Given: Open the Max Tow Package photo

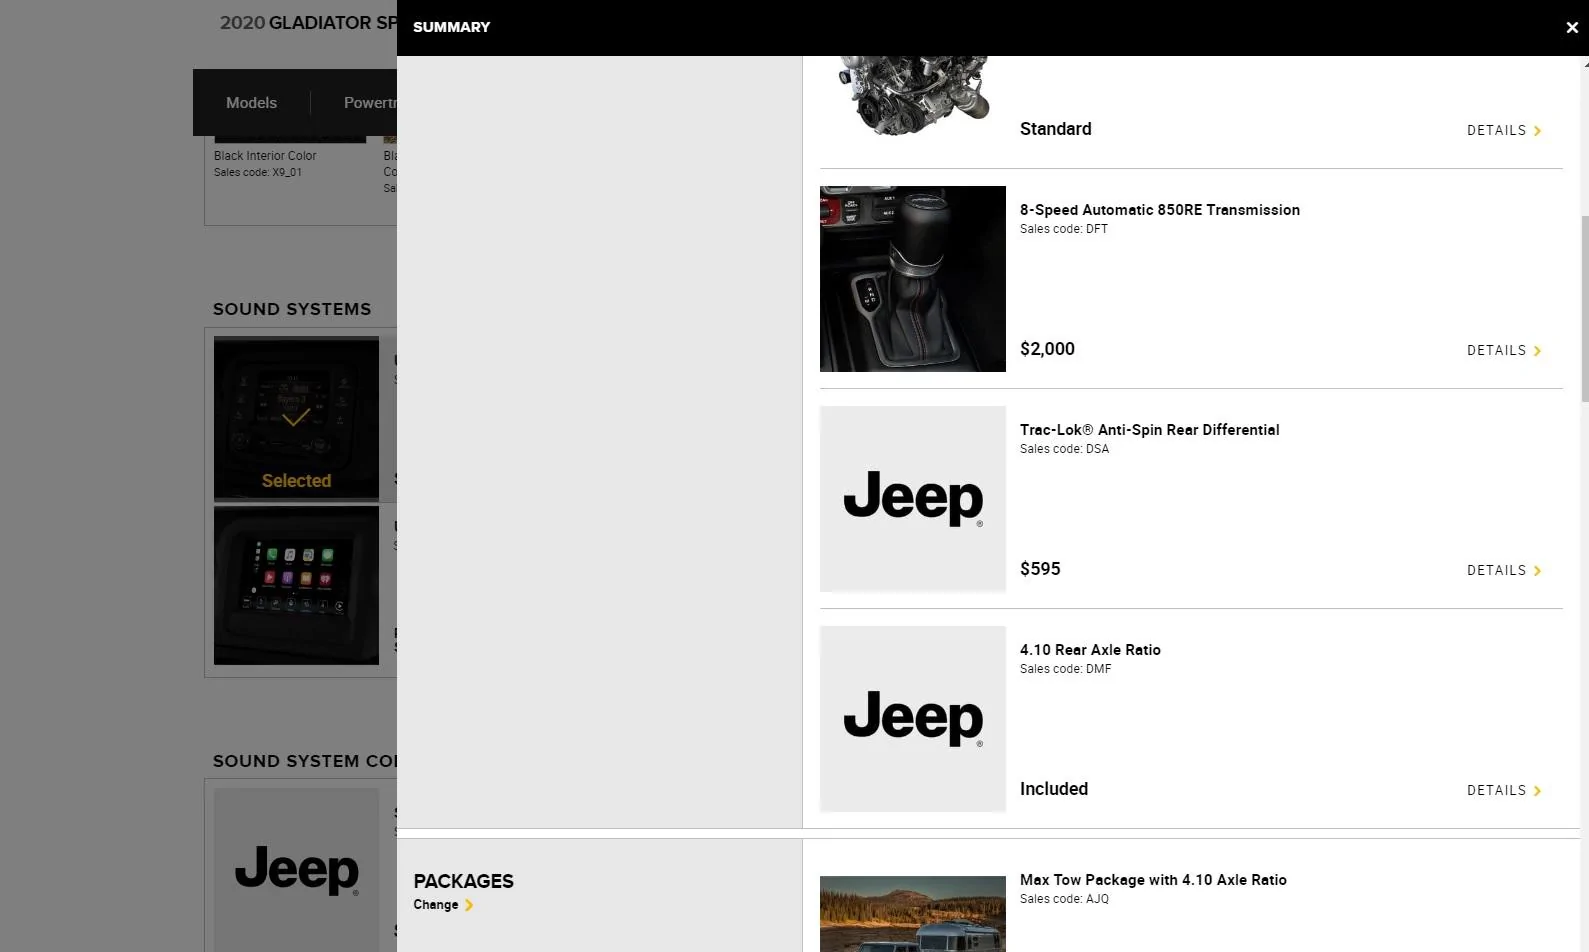Looking at the screenshot, I should tap(913, 914).
